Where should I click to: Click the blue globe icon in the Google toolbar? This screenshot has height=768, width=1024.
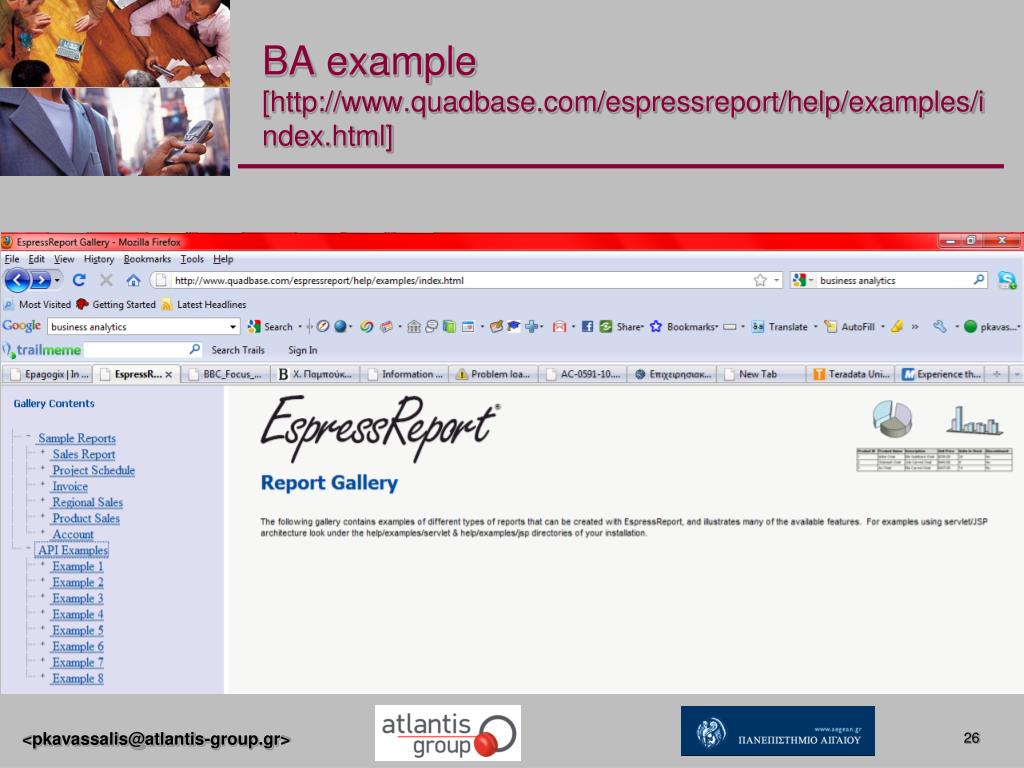340,327
